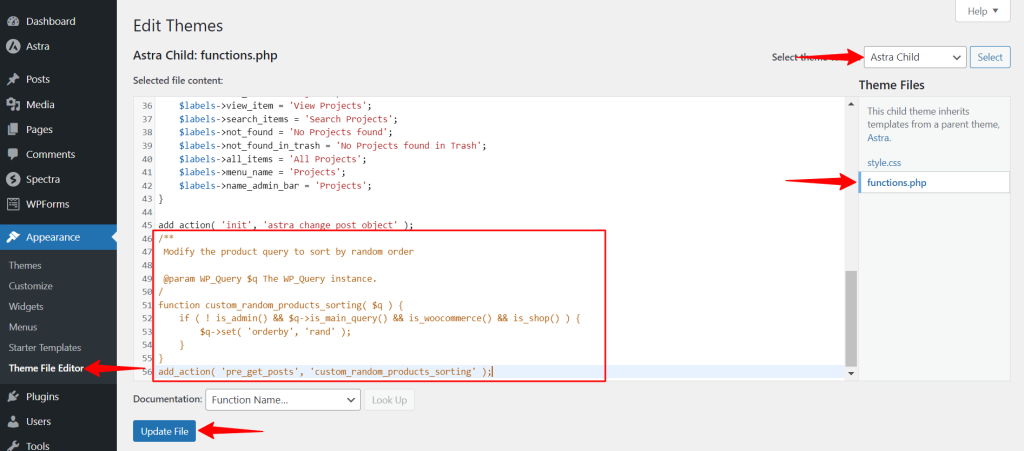Click the 'Search Projects' code line
Viewport: 1024px width, 451px height.
point(288,119)
